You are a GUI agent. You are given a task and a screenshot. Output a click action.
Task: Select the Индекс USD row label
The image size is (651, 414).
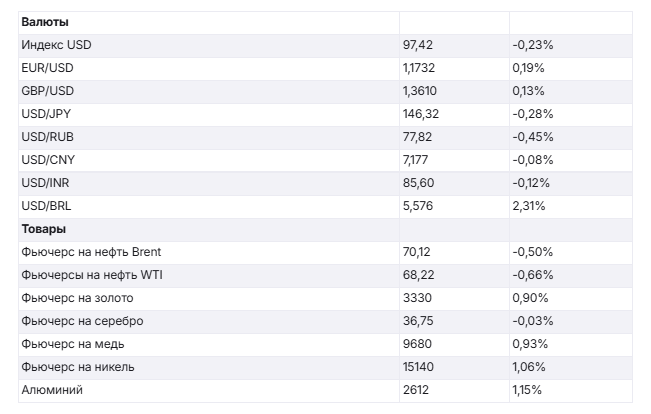pyautogui.click(x=56, y=45)
